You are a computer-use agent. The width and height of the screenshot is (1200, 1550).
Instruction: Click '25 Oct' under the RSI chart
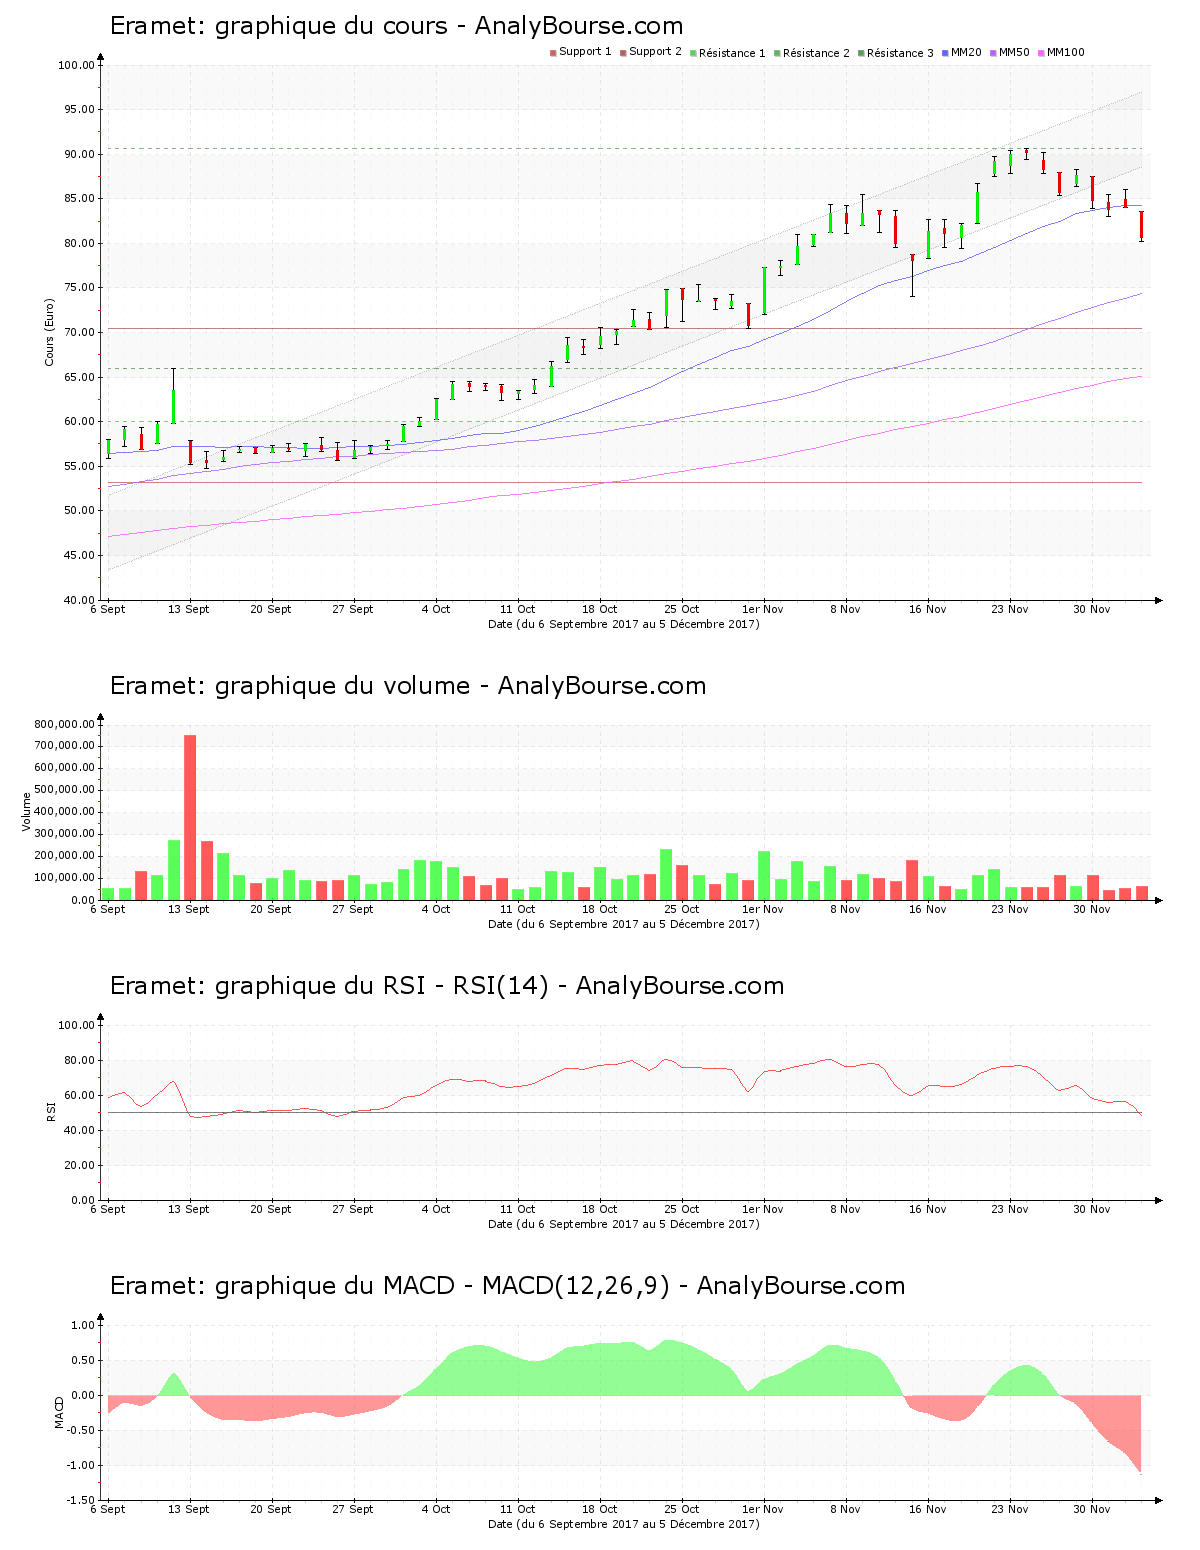click(682, 1209)
